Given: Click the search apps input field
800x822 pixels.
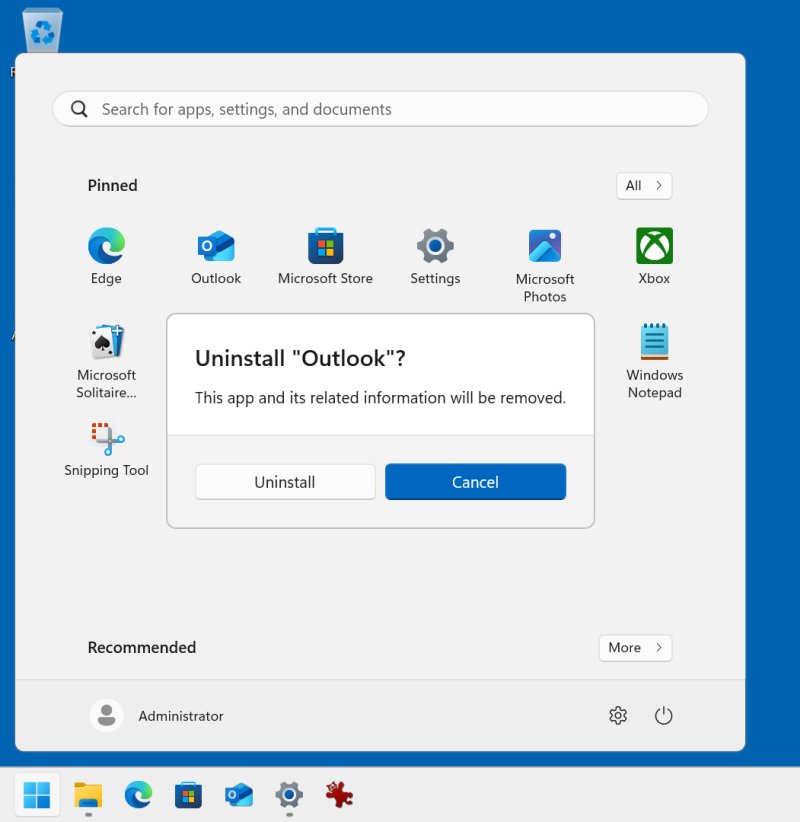Looking at the screenshot, I should [380, 108].
